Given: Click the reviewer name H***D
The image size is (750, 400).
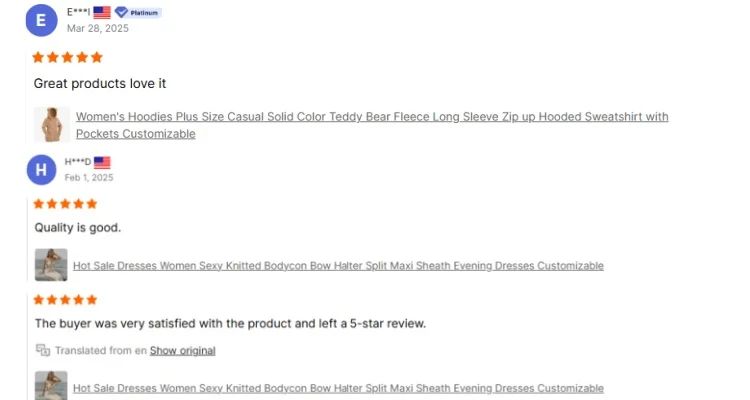Looking at the screenshot, I should click(x=78, y=162).
